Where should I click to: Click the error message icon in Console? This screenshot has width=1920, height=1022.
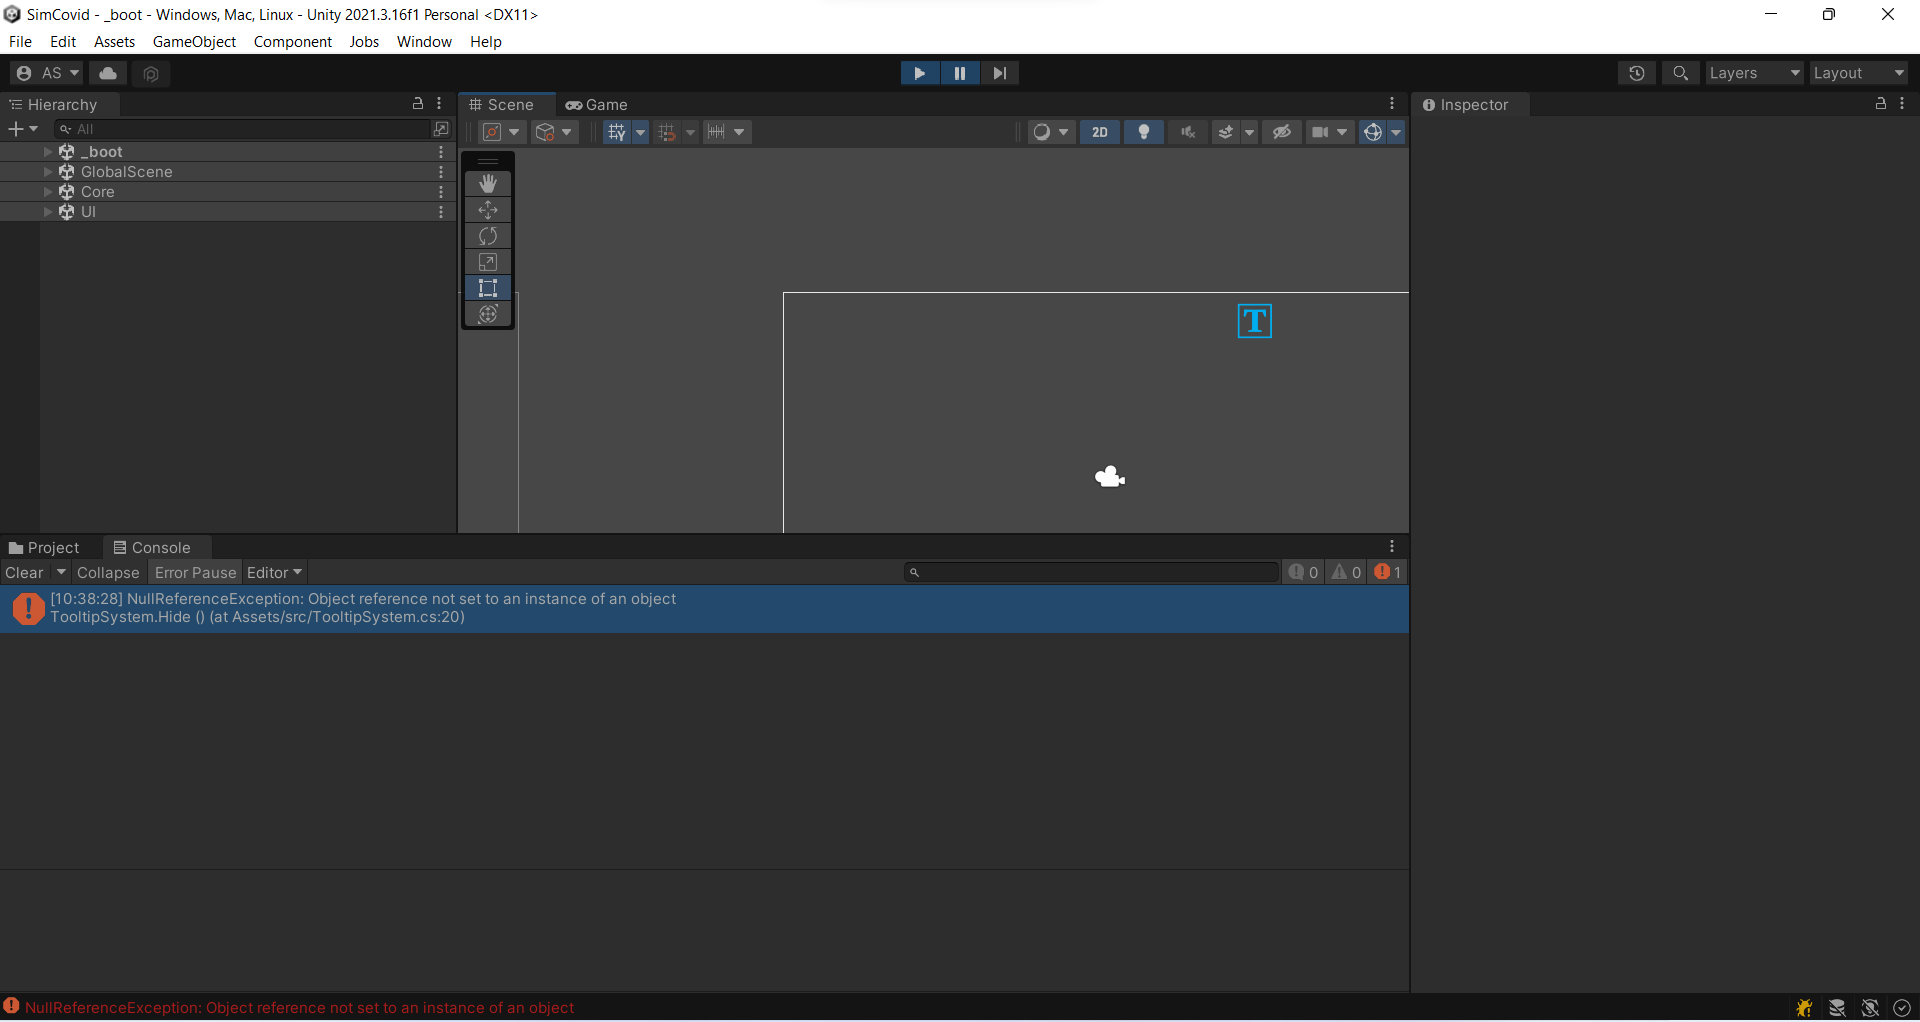click(28, 608)
